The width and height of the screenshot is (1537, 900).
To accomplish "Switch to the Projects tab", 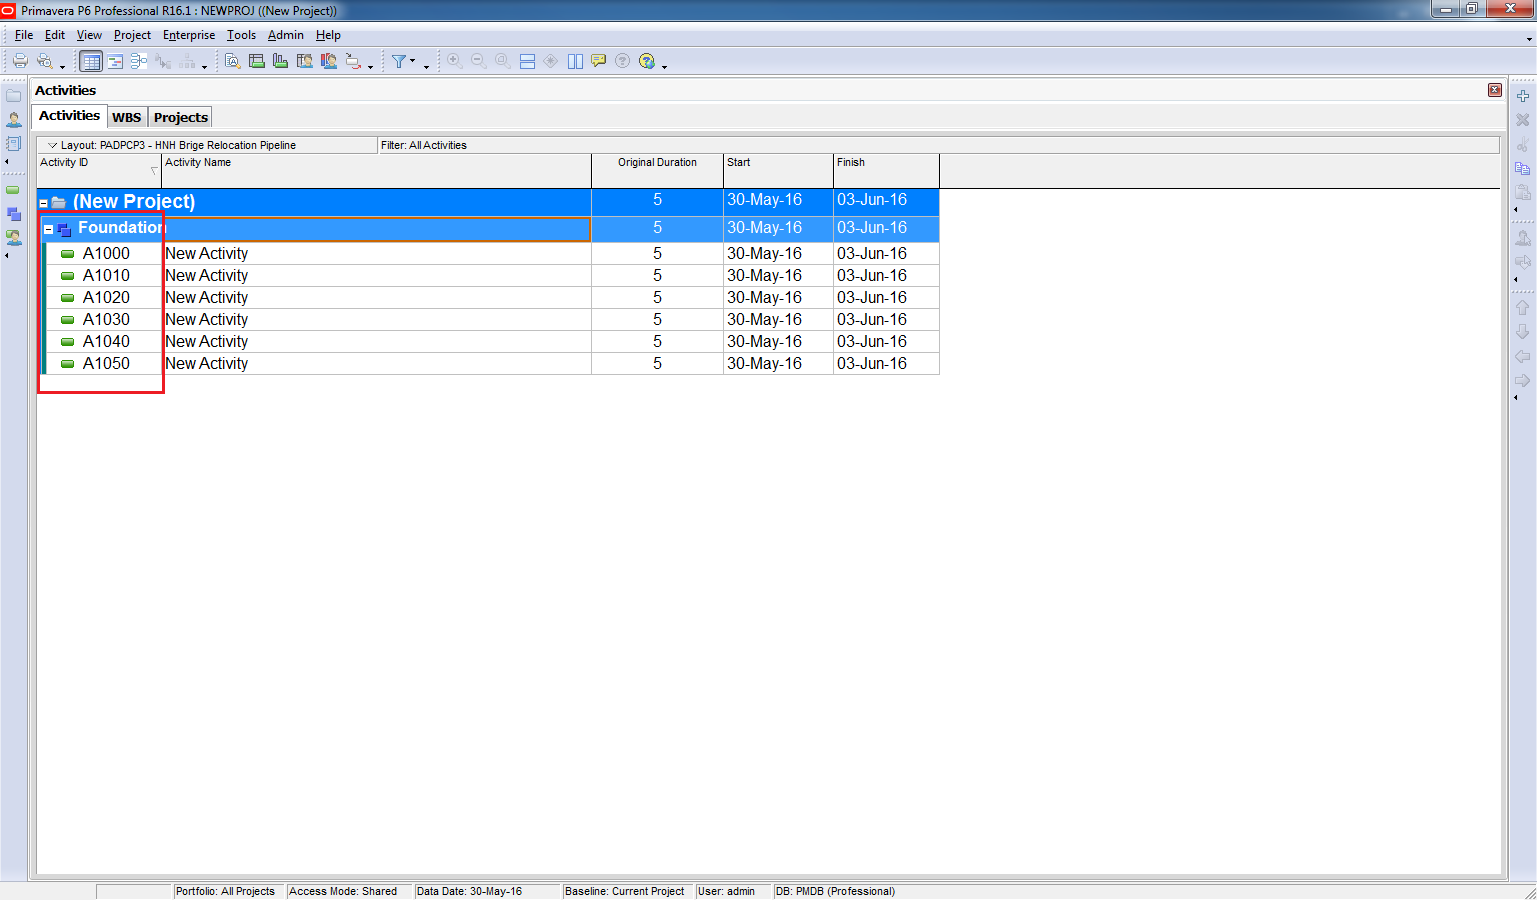I will point(181,117).
